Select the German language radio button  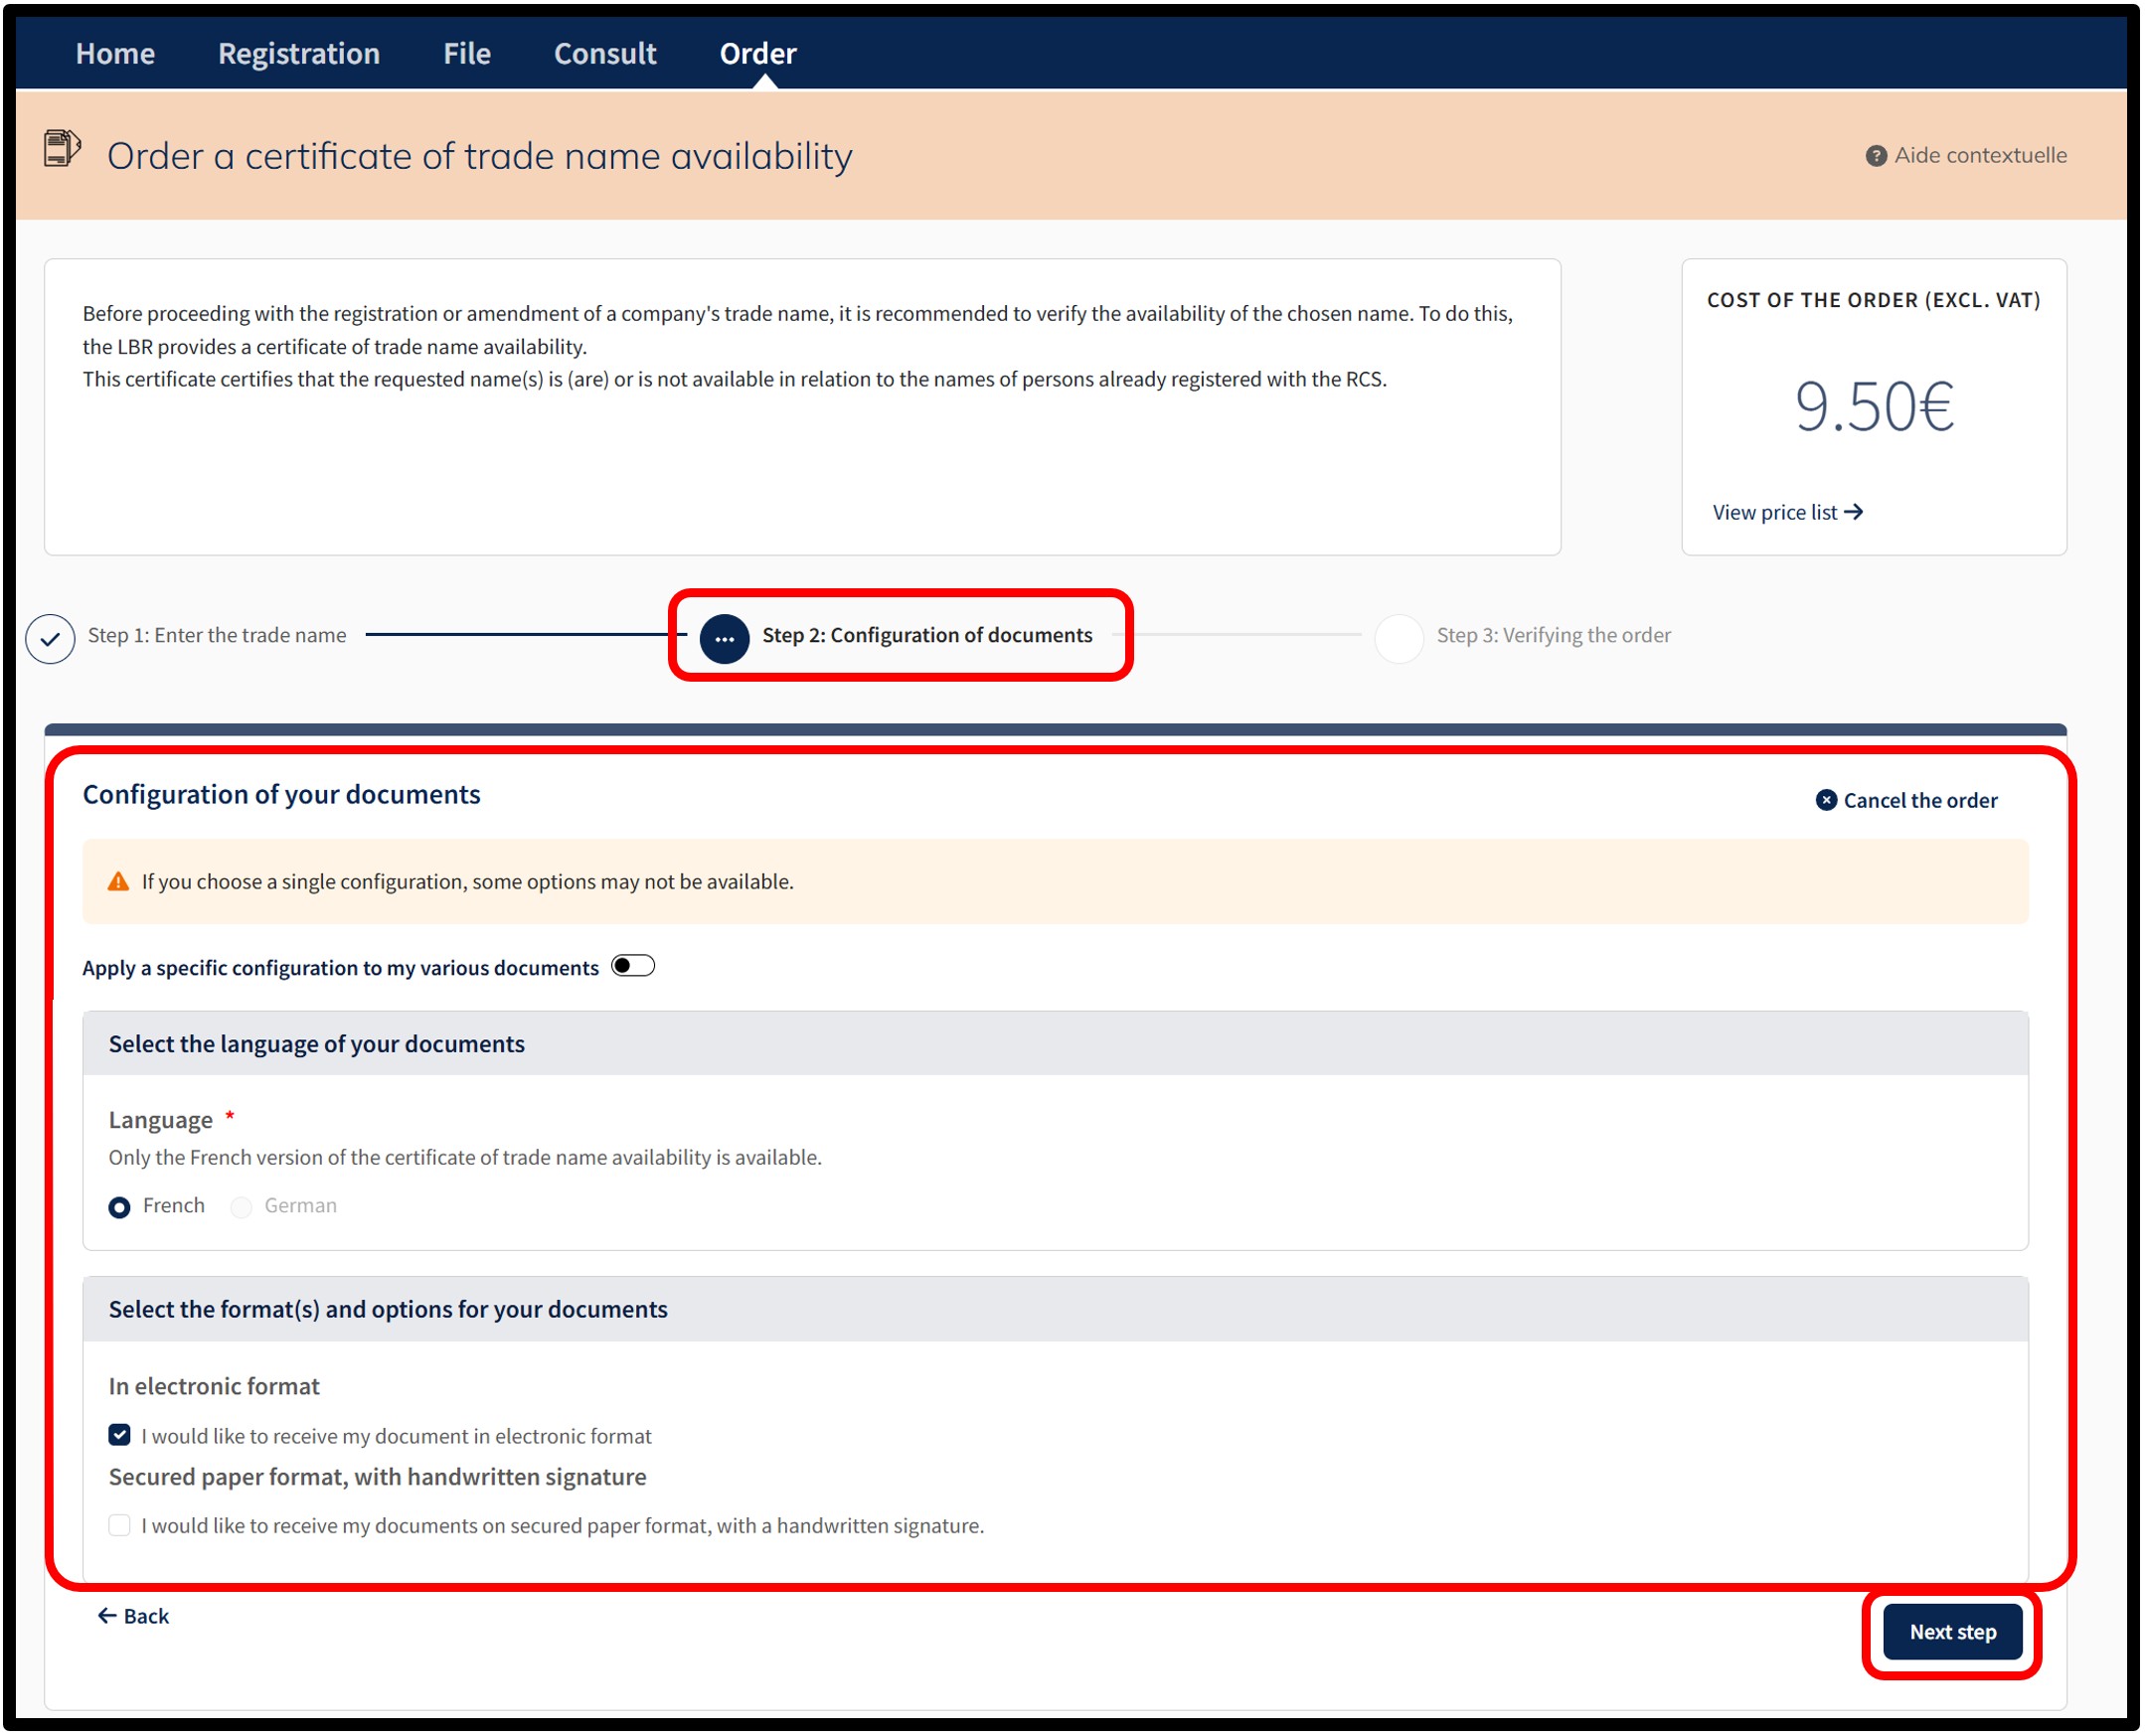coord(241,1207)
